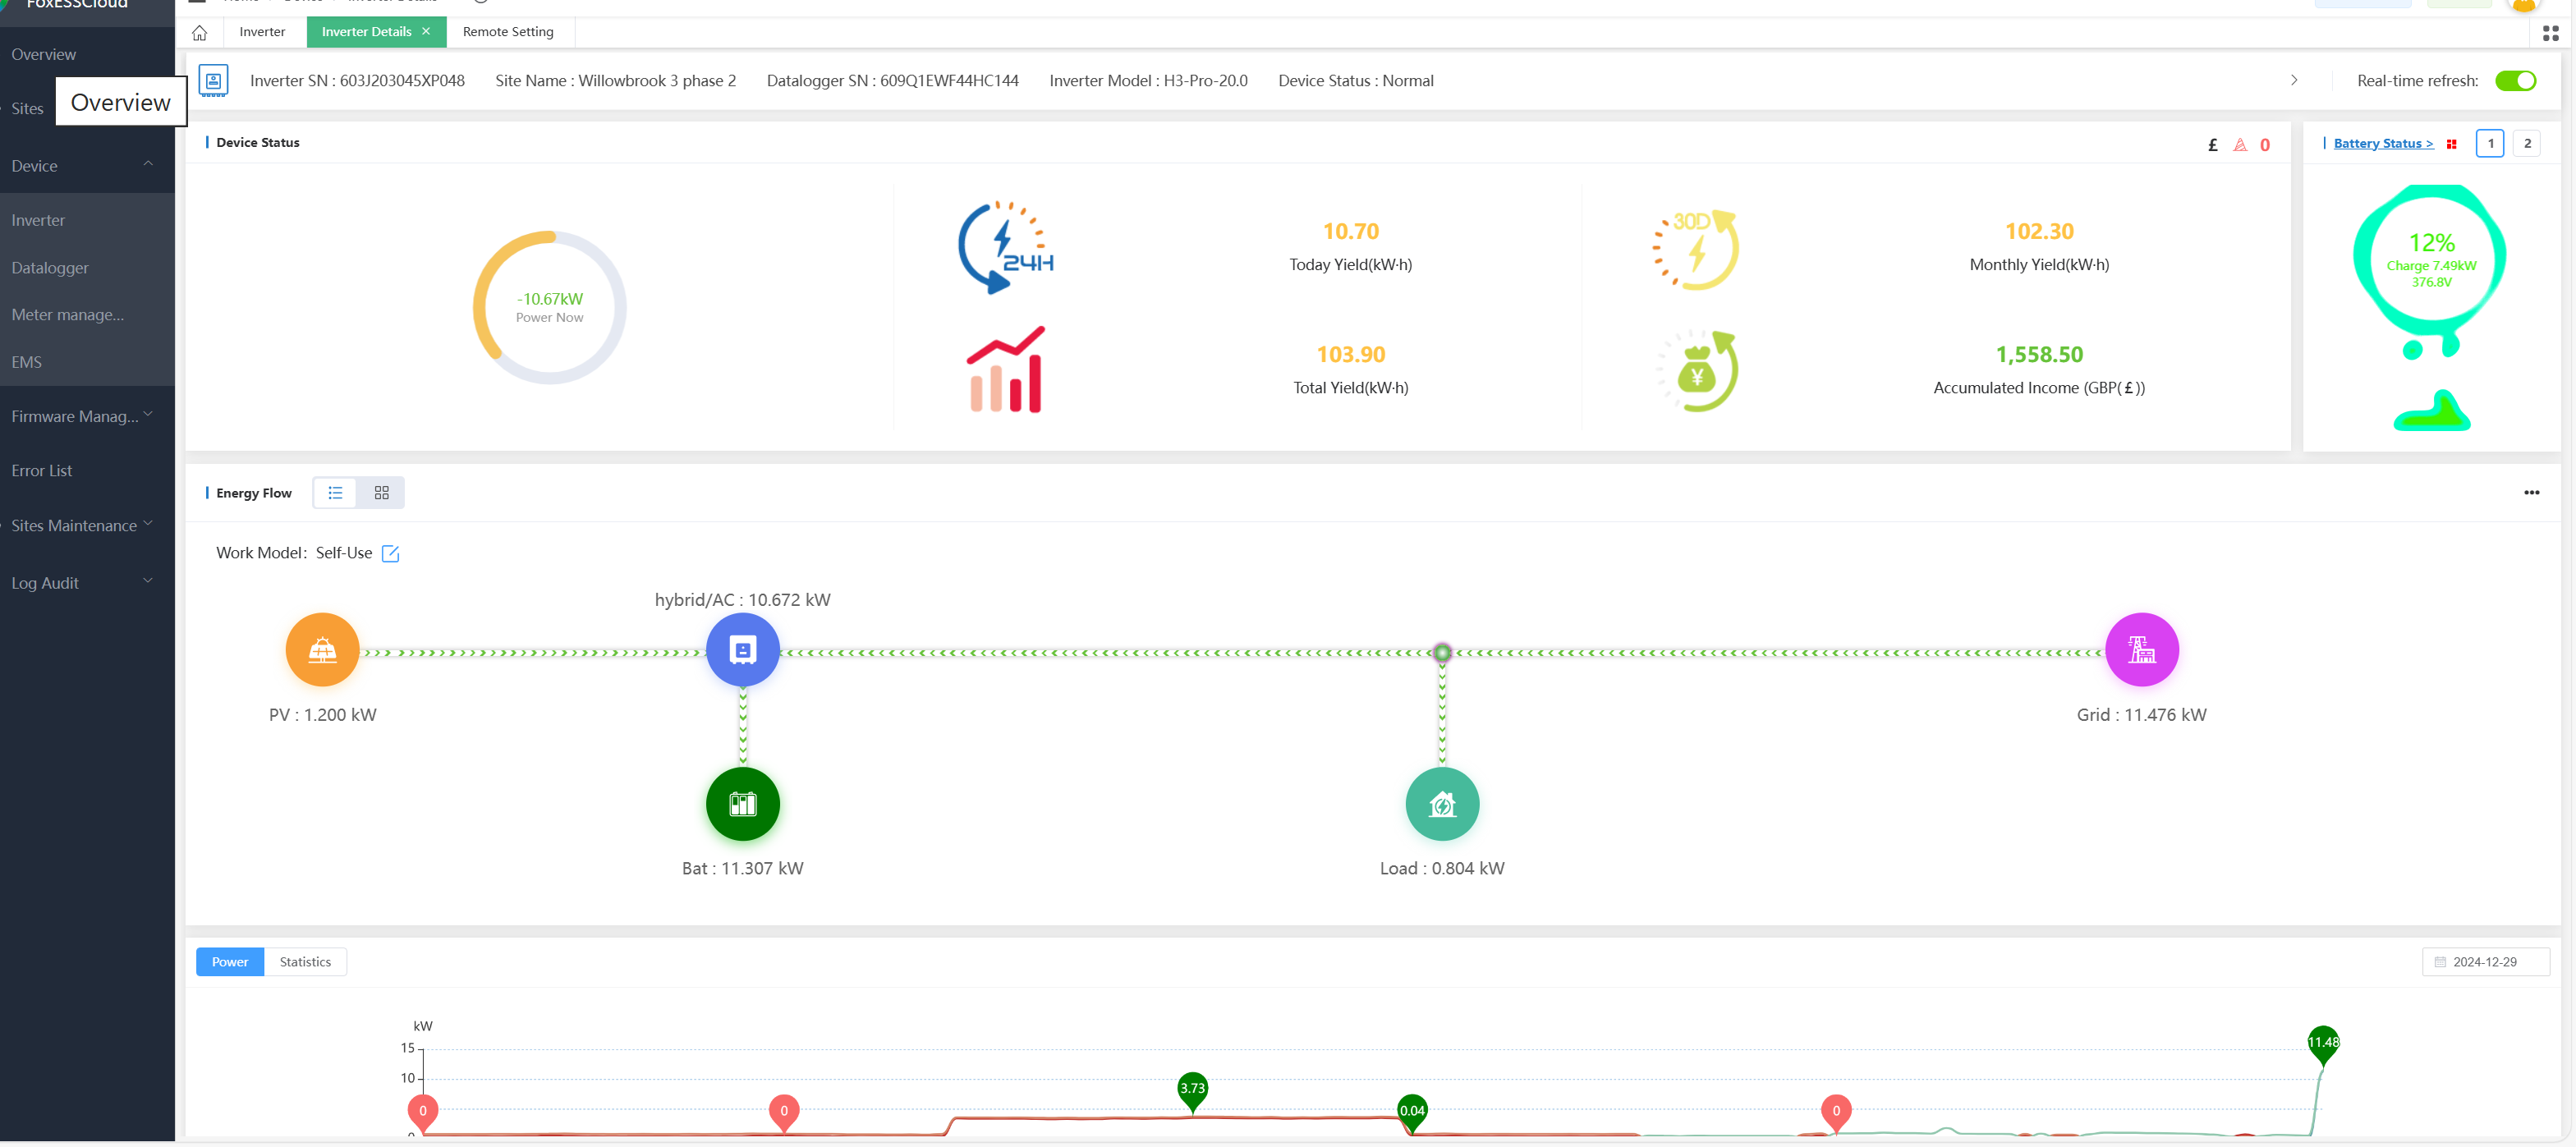This screenshot has width=2576, height=1147.
Task: Open the Energy Flow three-dots menu
Action: point(2531,492)
